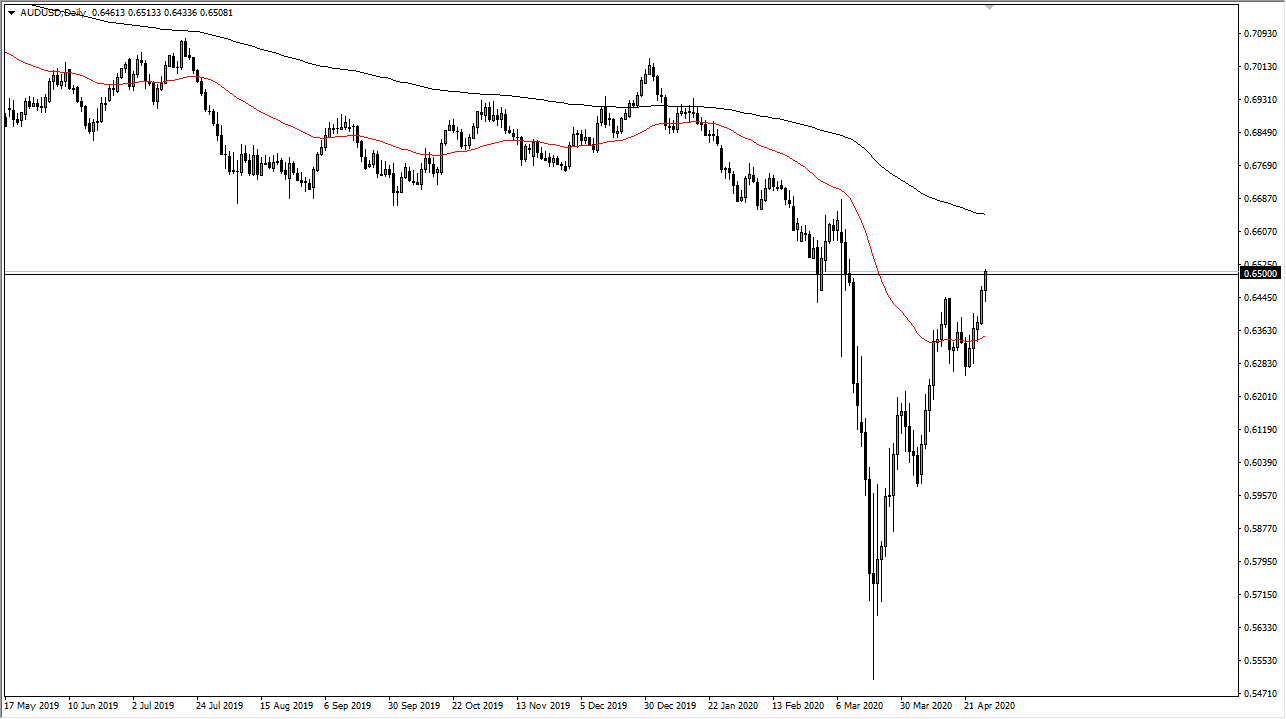
Task: Click the 0.66070 price axis label
Action: click(x=1260, y=232)
